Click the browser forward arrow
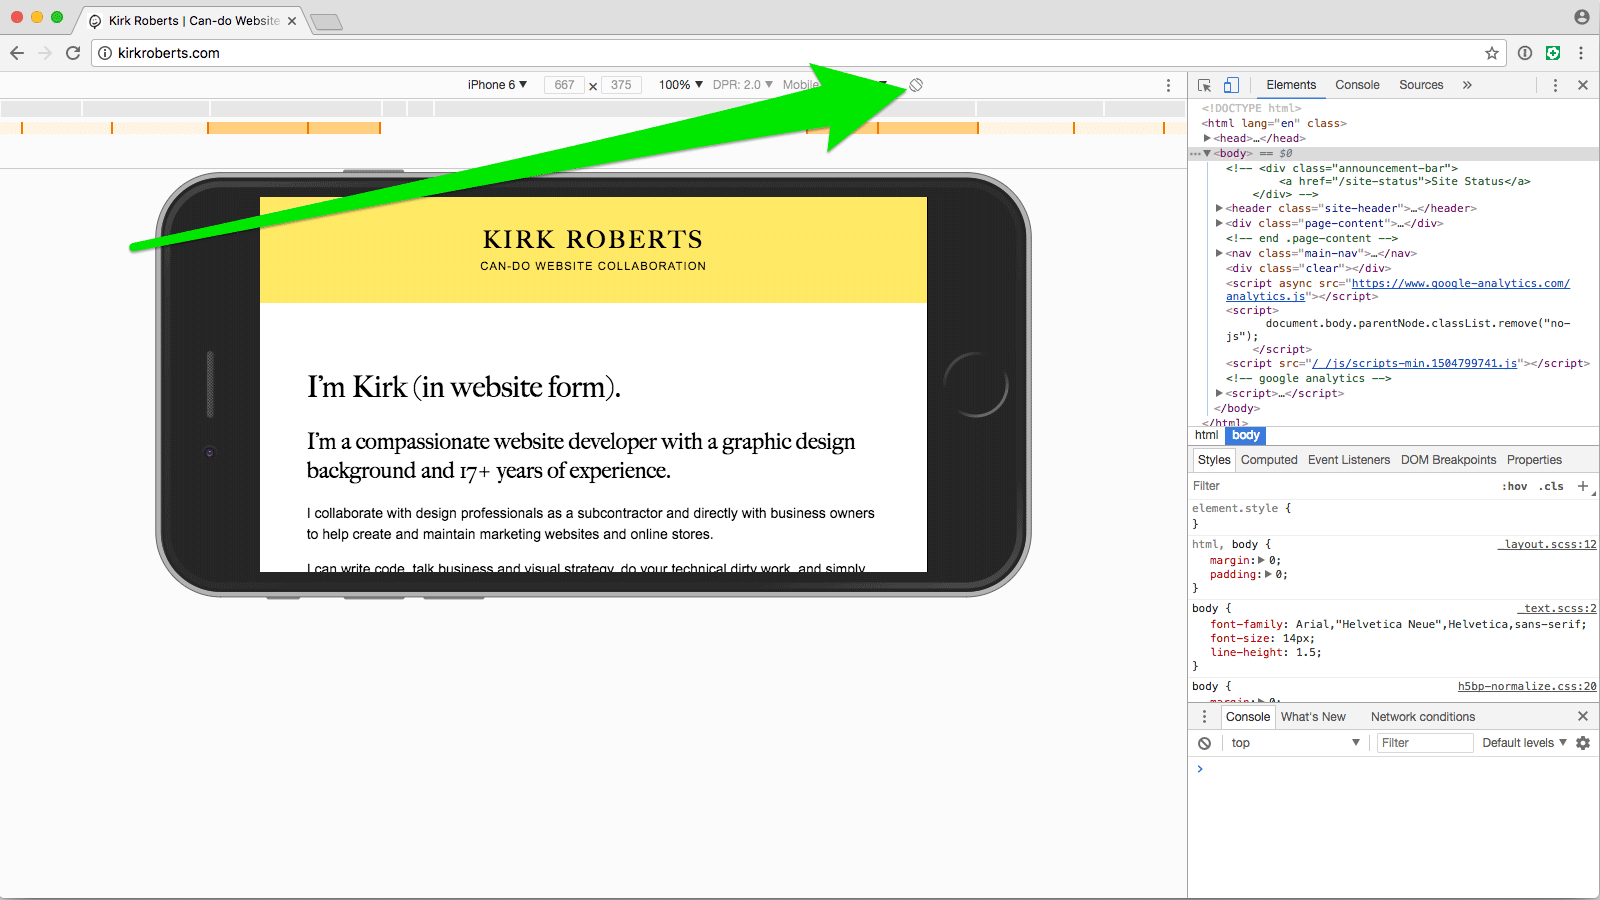The width and height of the screenshot is (1600, 900). [45, 53]
